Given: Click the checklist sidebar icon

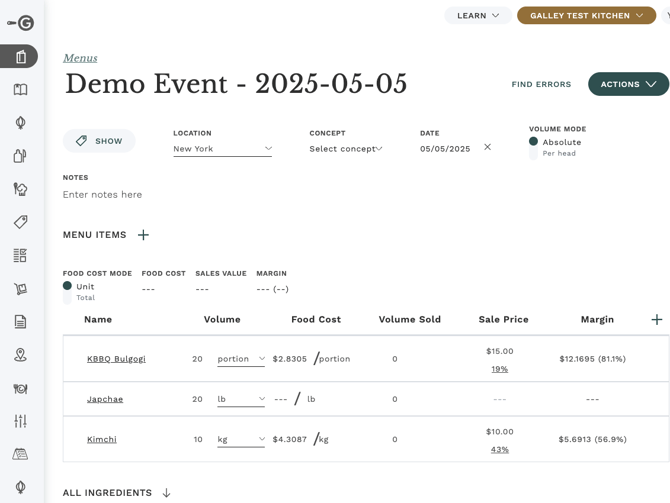Looking at the screenshot, I should click(x=20, y=256).
